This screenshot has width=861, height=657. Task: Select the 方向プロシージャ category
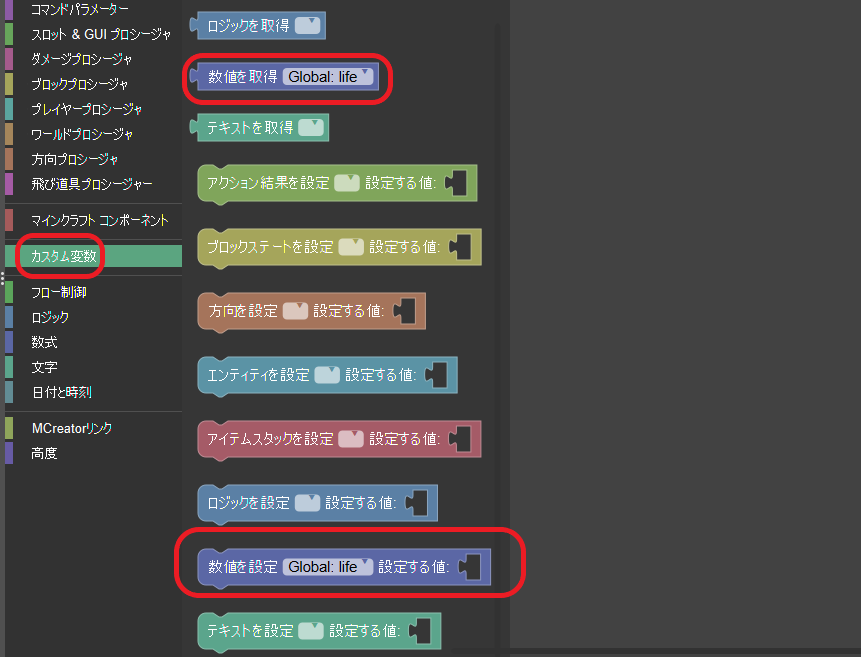coord(75,159)
